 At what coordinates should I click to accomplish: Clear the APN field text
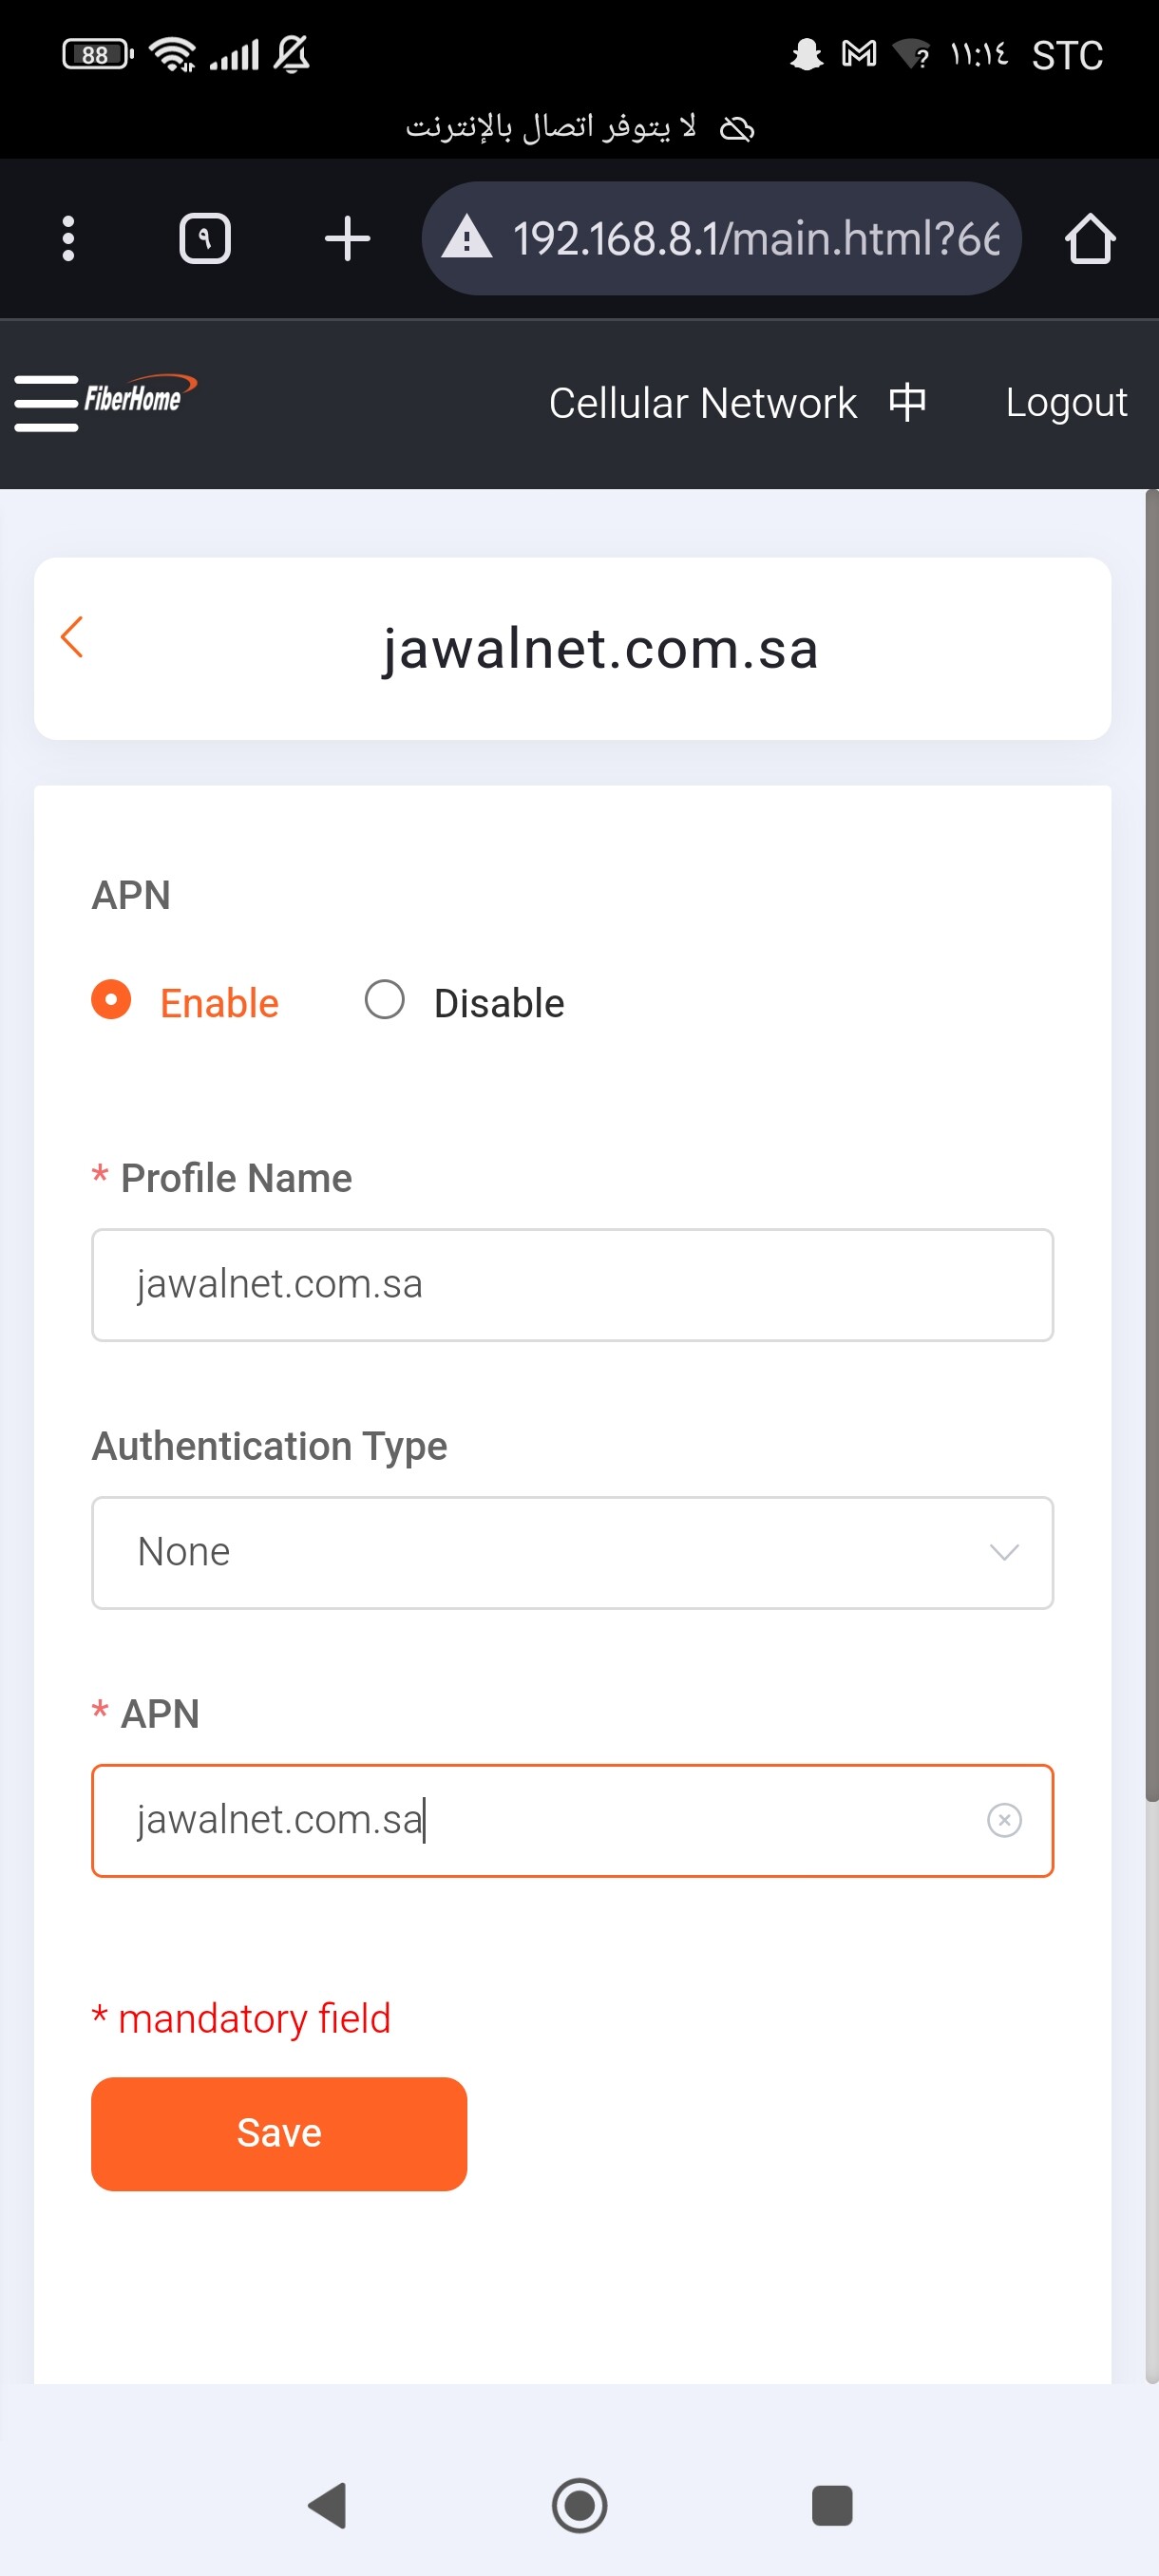pyautogui.click(x=1004, y=1820)
